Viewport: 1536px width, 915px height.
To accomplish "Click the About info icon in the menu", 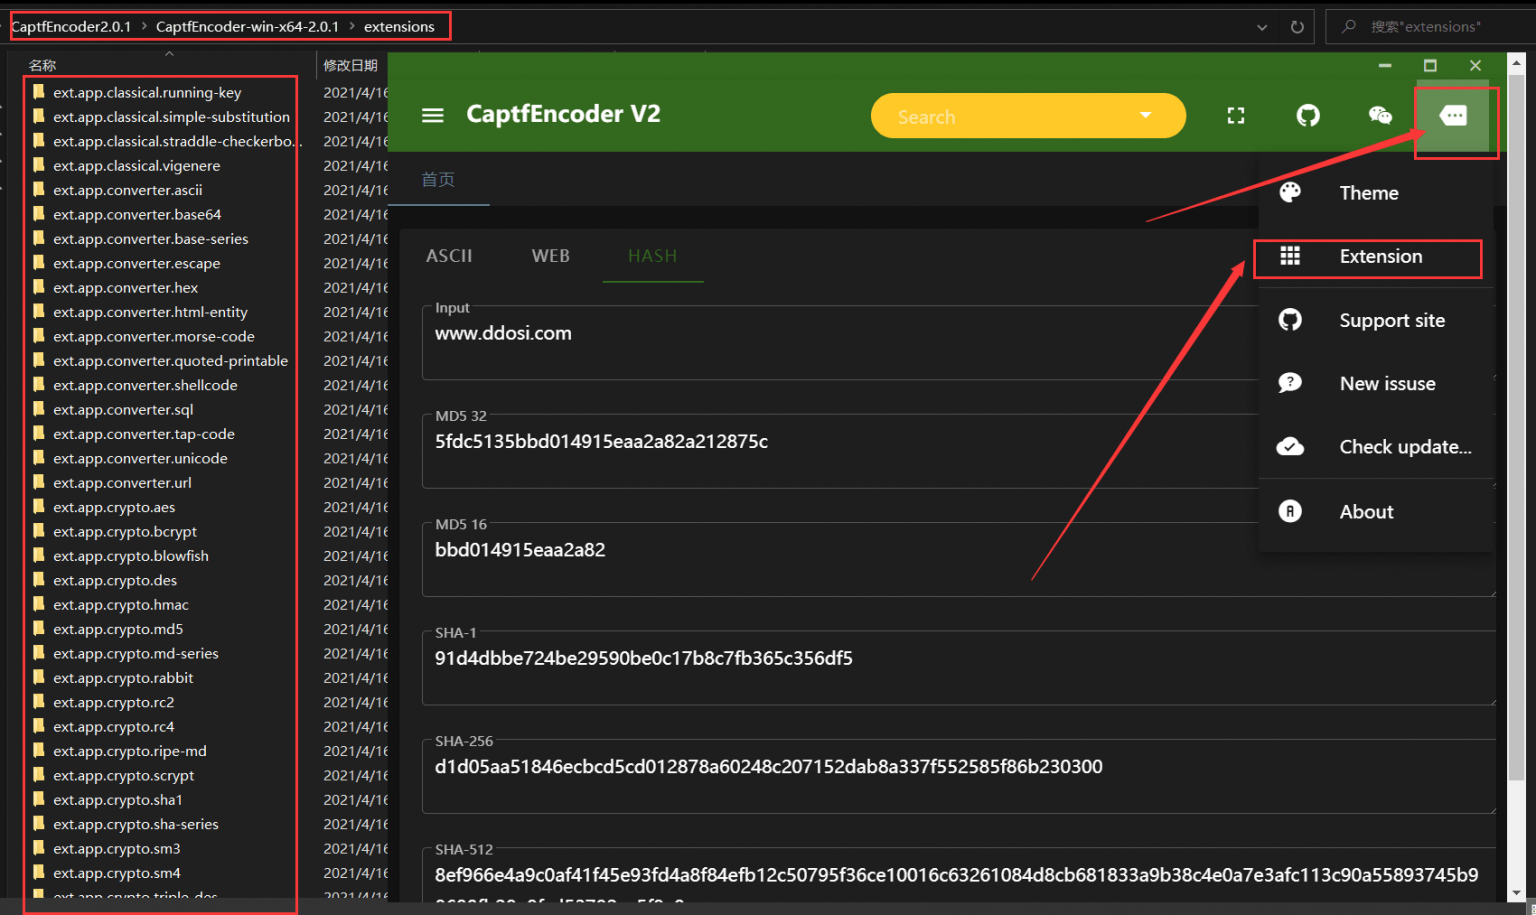I will point(1290,511).
